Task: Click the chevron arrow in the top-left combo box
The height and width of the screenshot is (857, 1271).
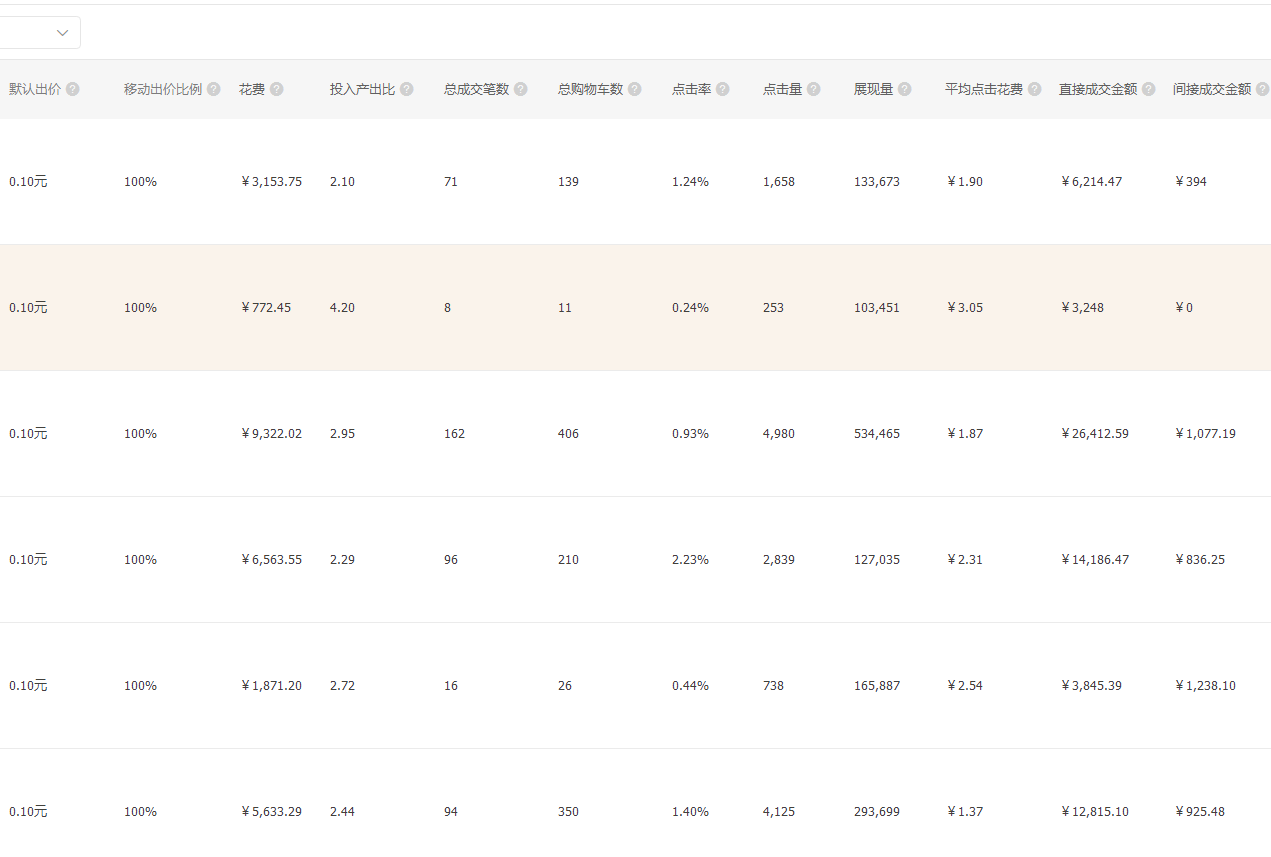Action: click(x=63, y=32)
